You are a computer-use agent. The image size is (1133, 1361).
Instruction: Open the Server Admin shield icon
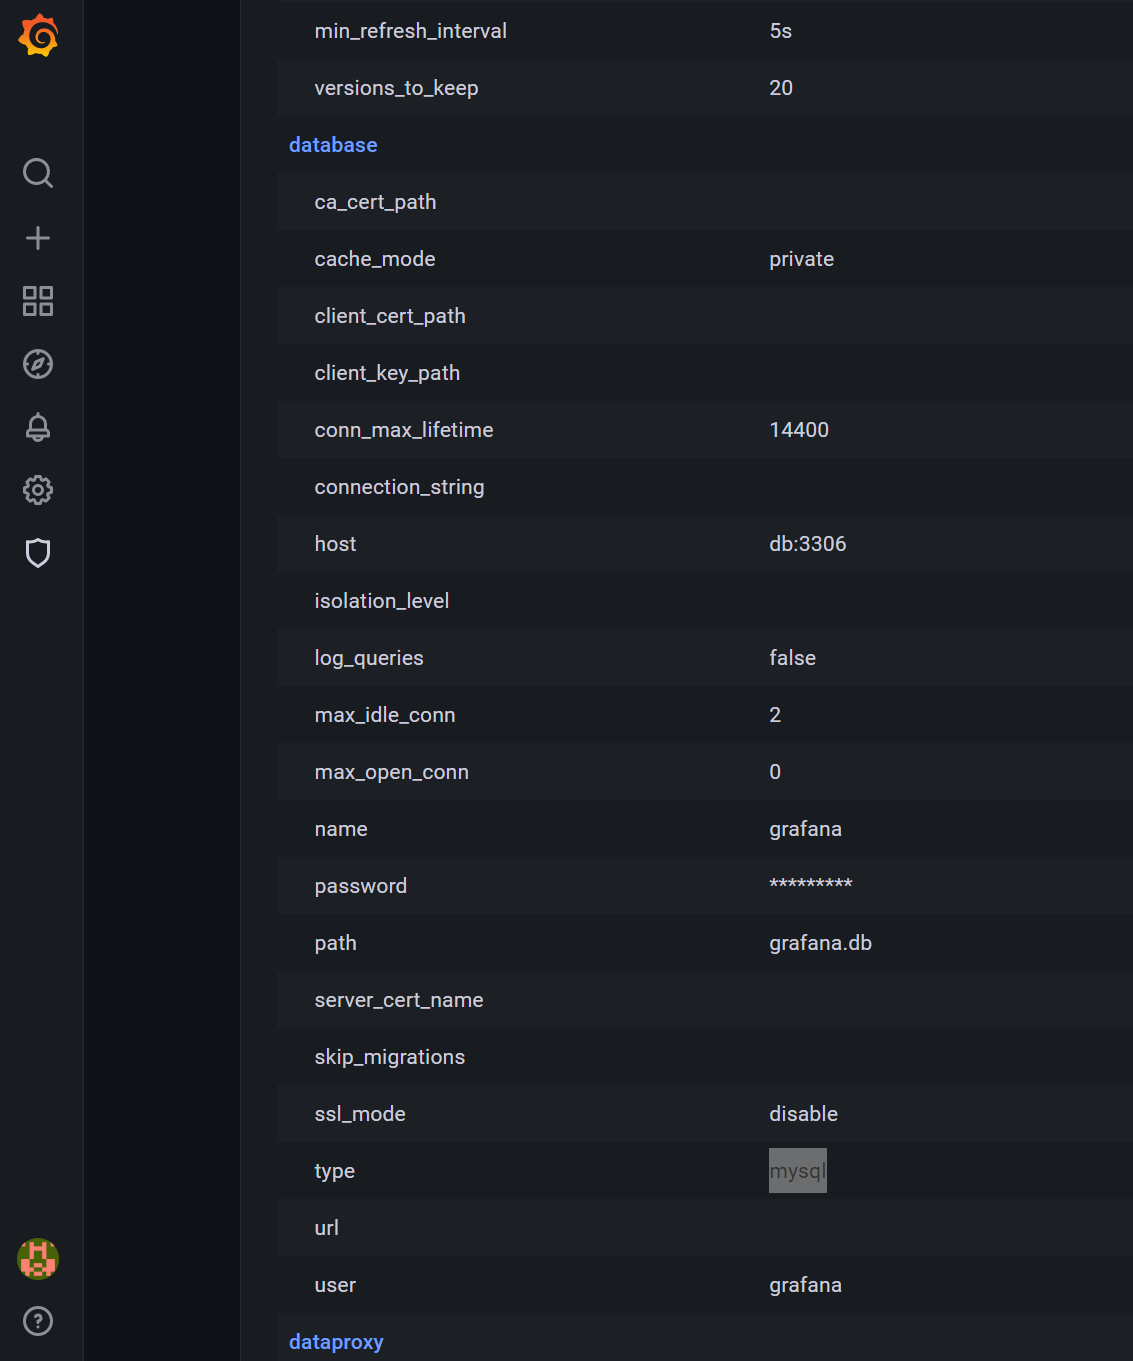point(38,553)
